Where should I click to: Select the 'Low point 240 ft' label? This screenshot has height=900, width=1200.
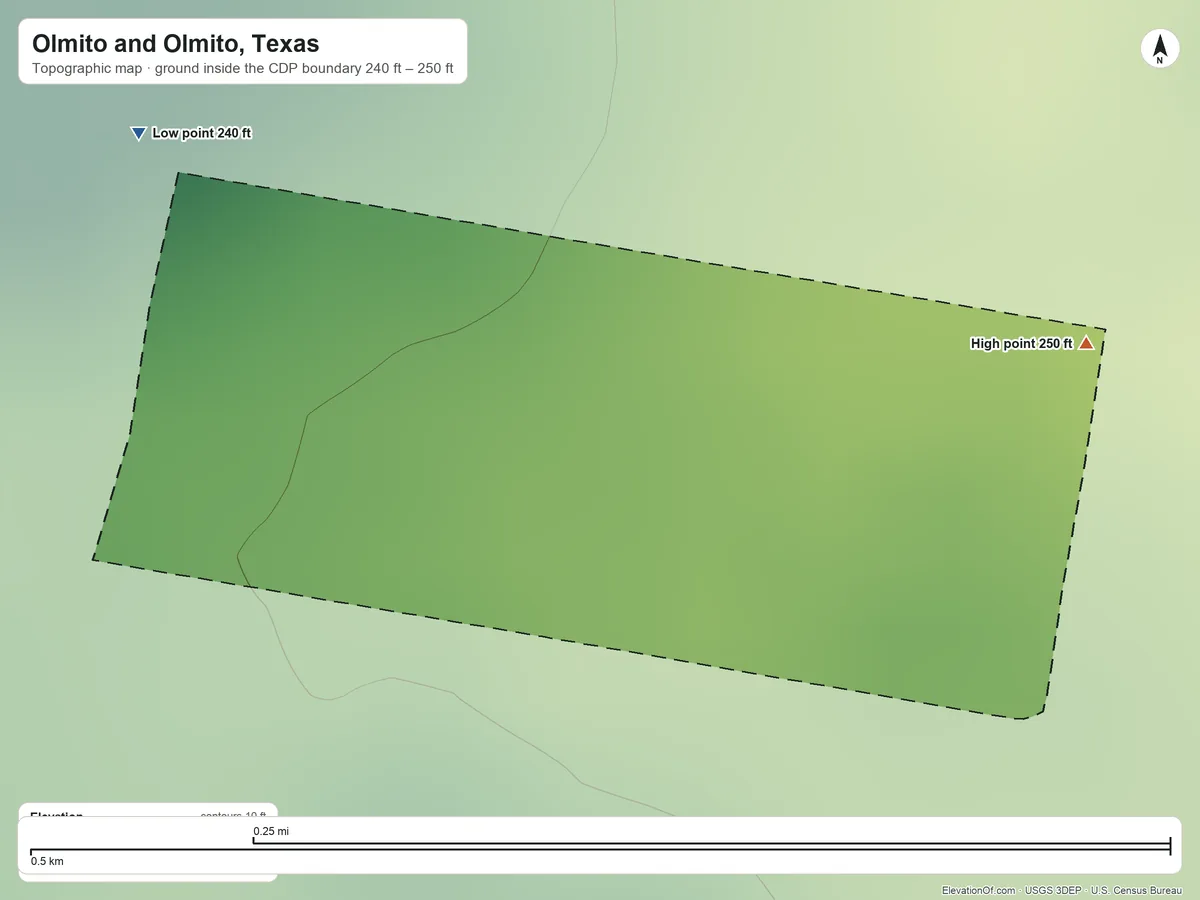201,133
